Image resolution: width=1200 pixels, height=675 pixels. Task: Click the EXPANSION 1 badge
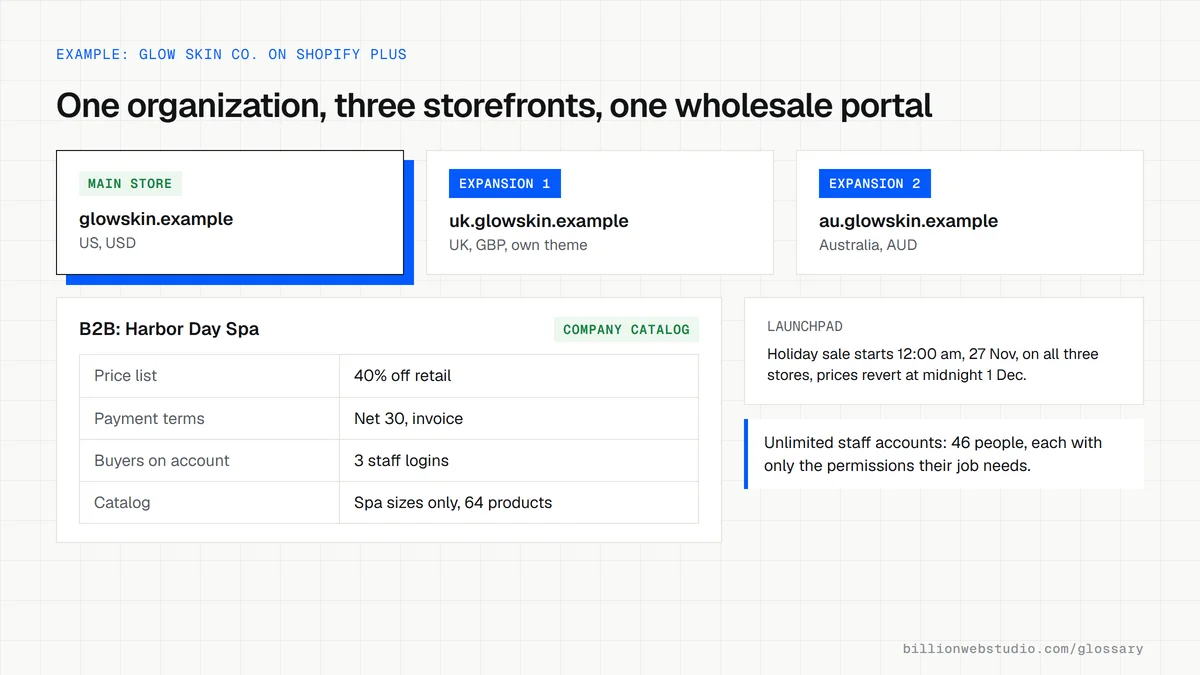click(x=505, y=184)
